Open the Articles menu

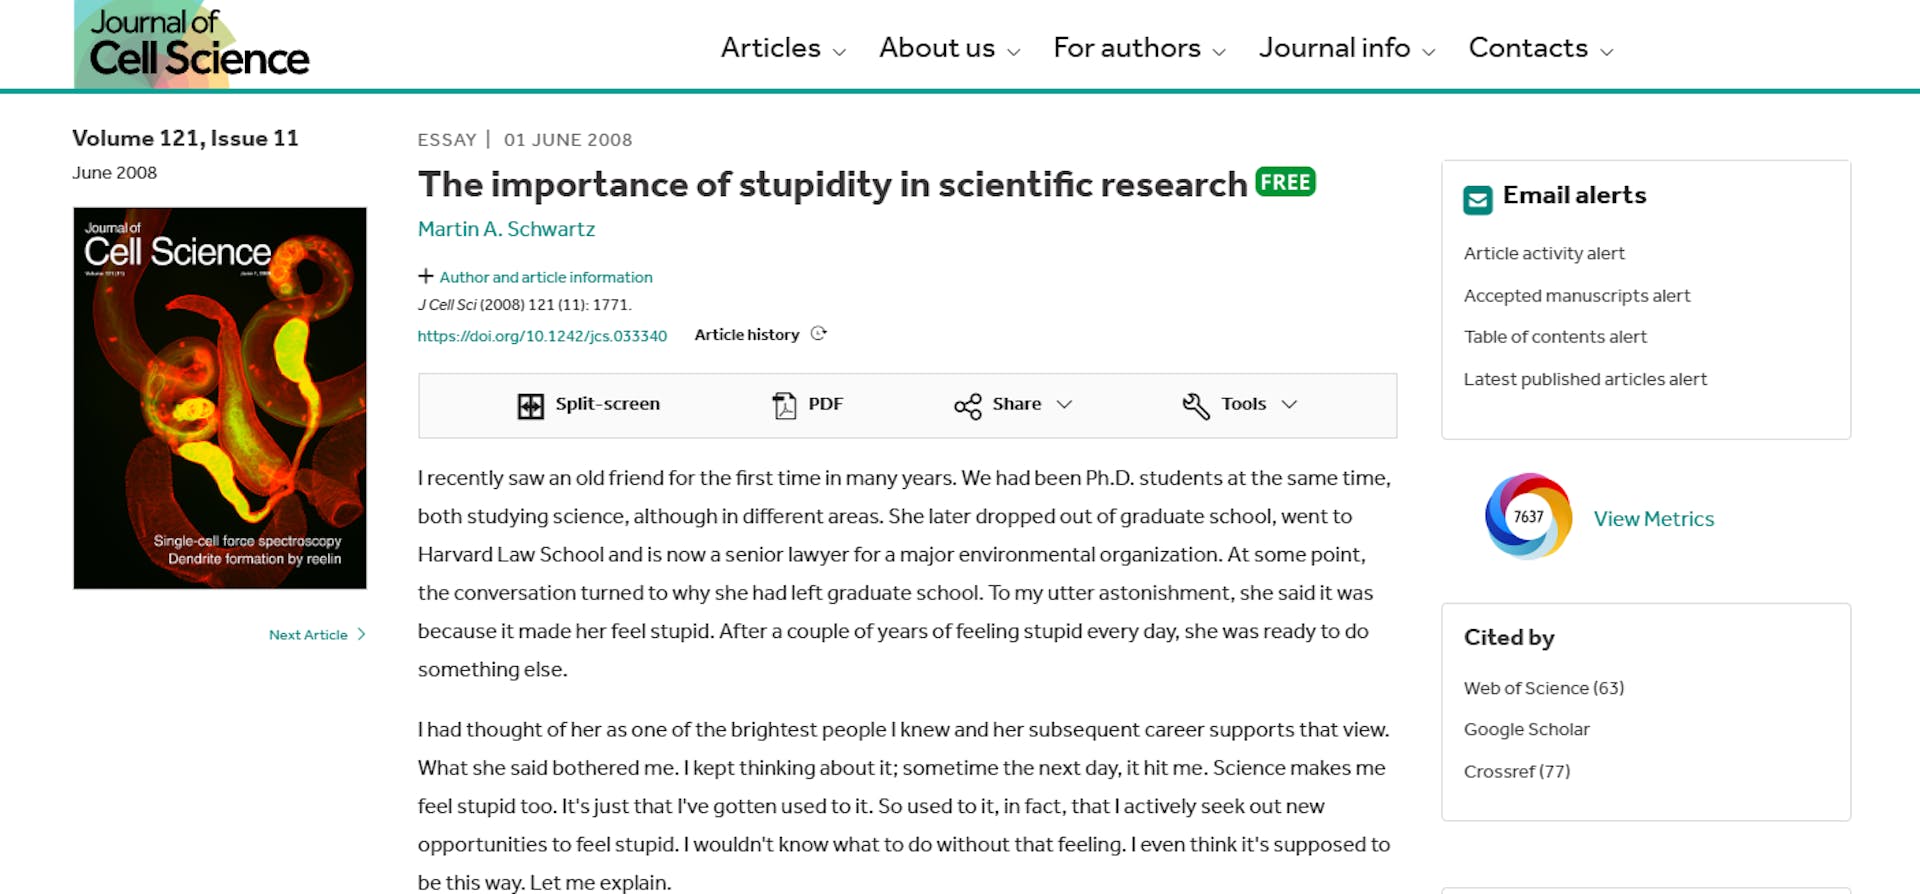[x=783, y=48]
